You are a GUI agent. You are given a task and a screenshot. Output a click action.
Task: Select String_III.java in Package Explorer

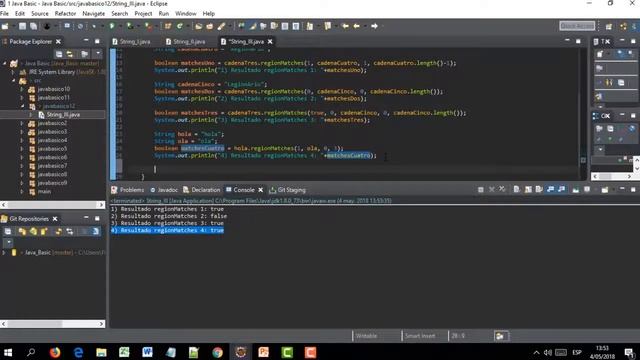63,115
